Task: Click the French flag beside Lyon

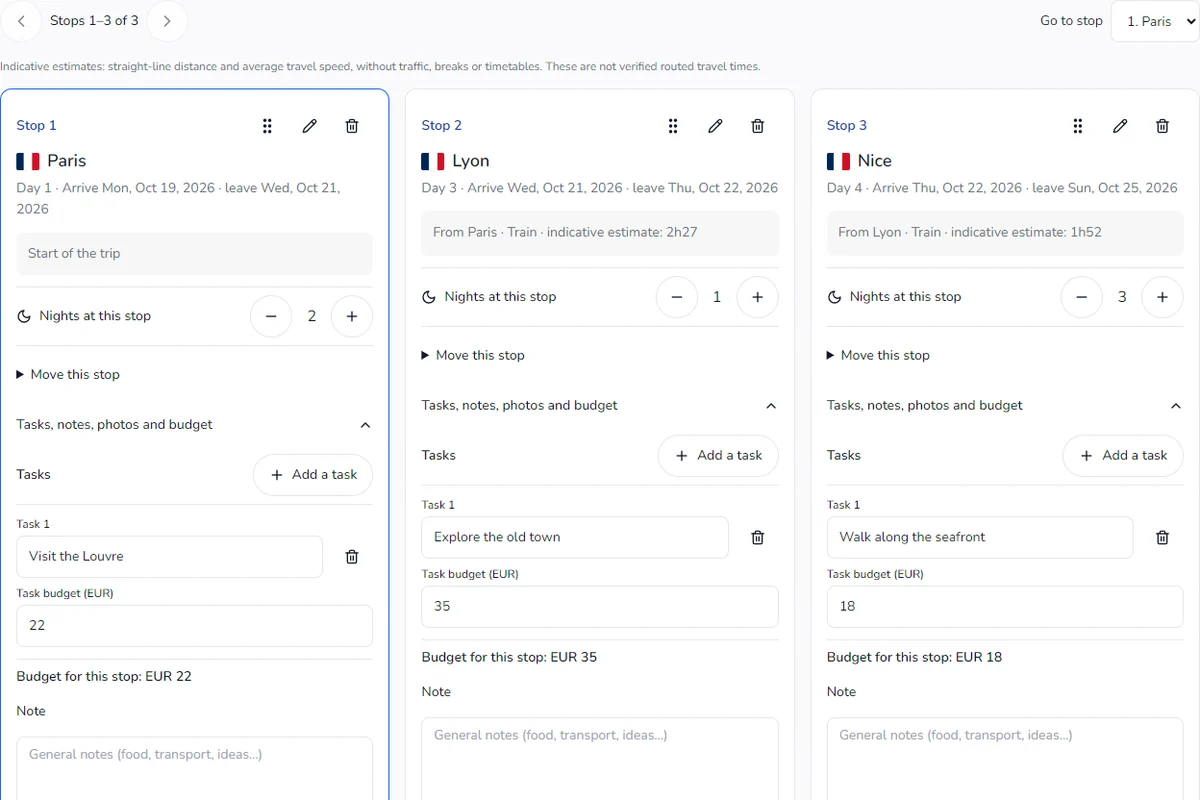Action: click(x=433, y=161)
